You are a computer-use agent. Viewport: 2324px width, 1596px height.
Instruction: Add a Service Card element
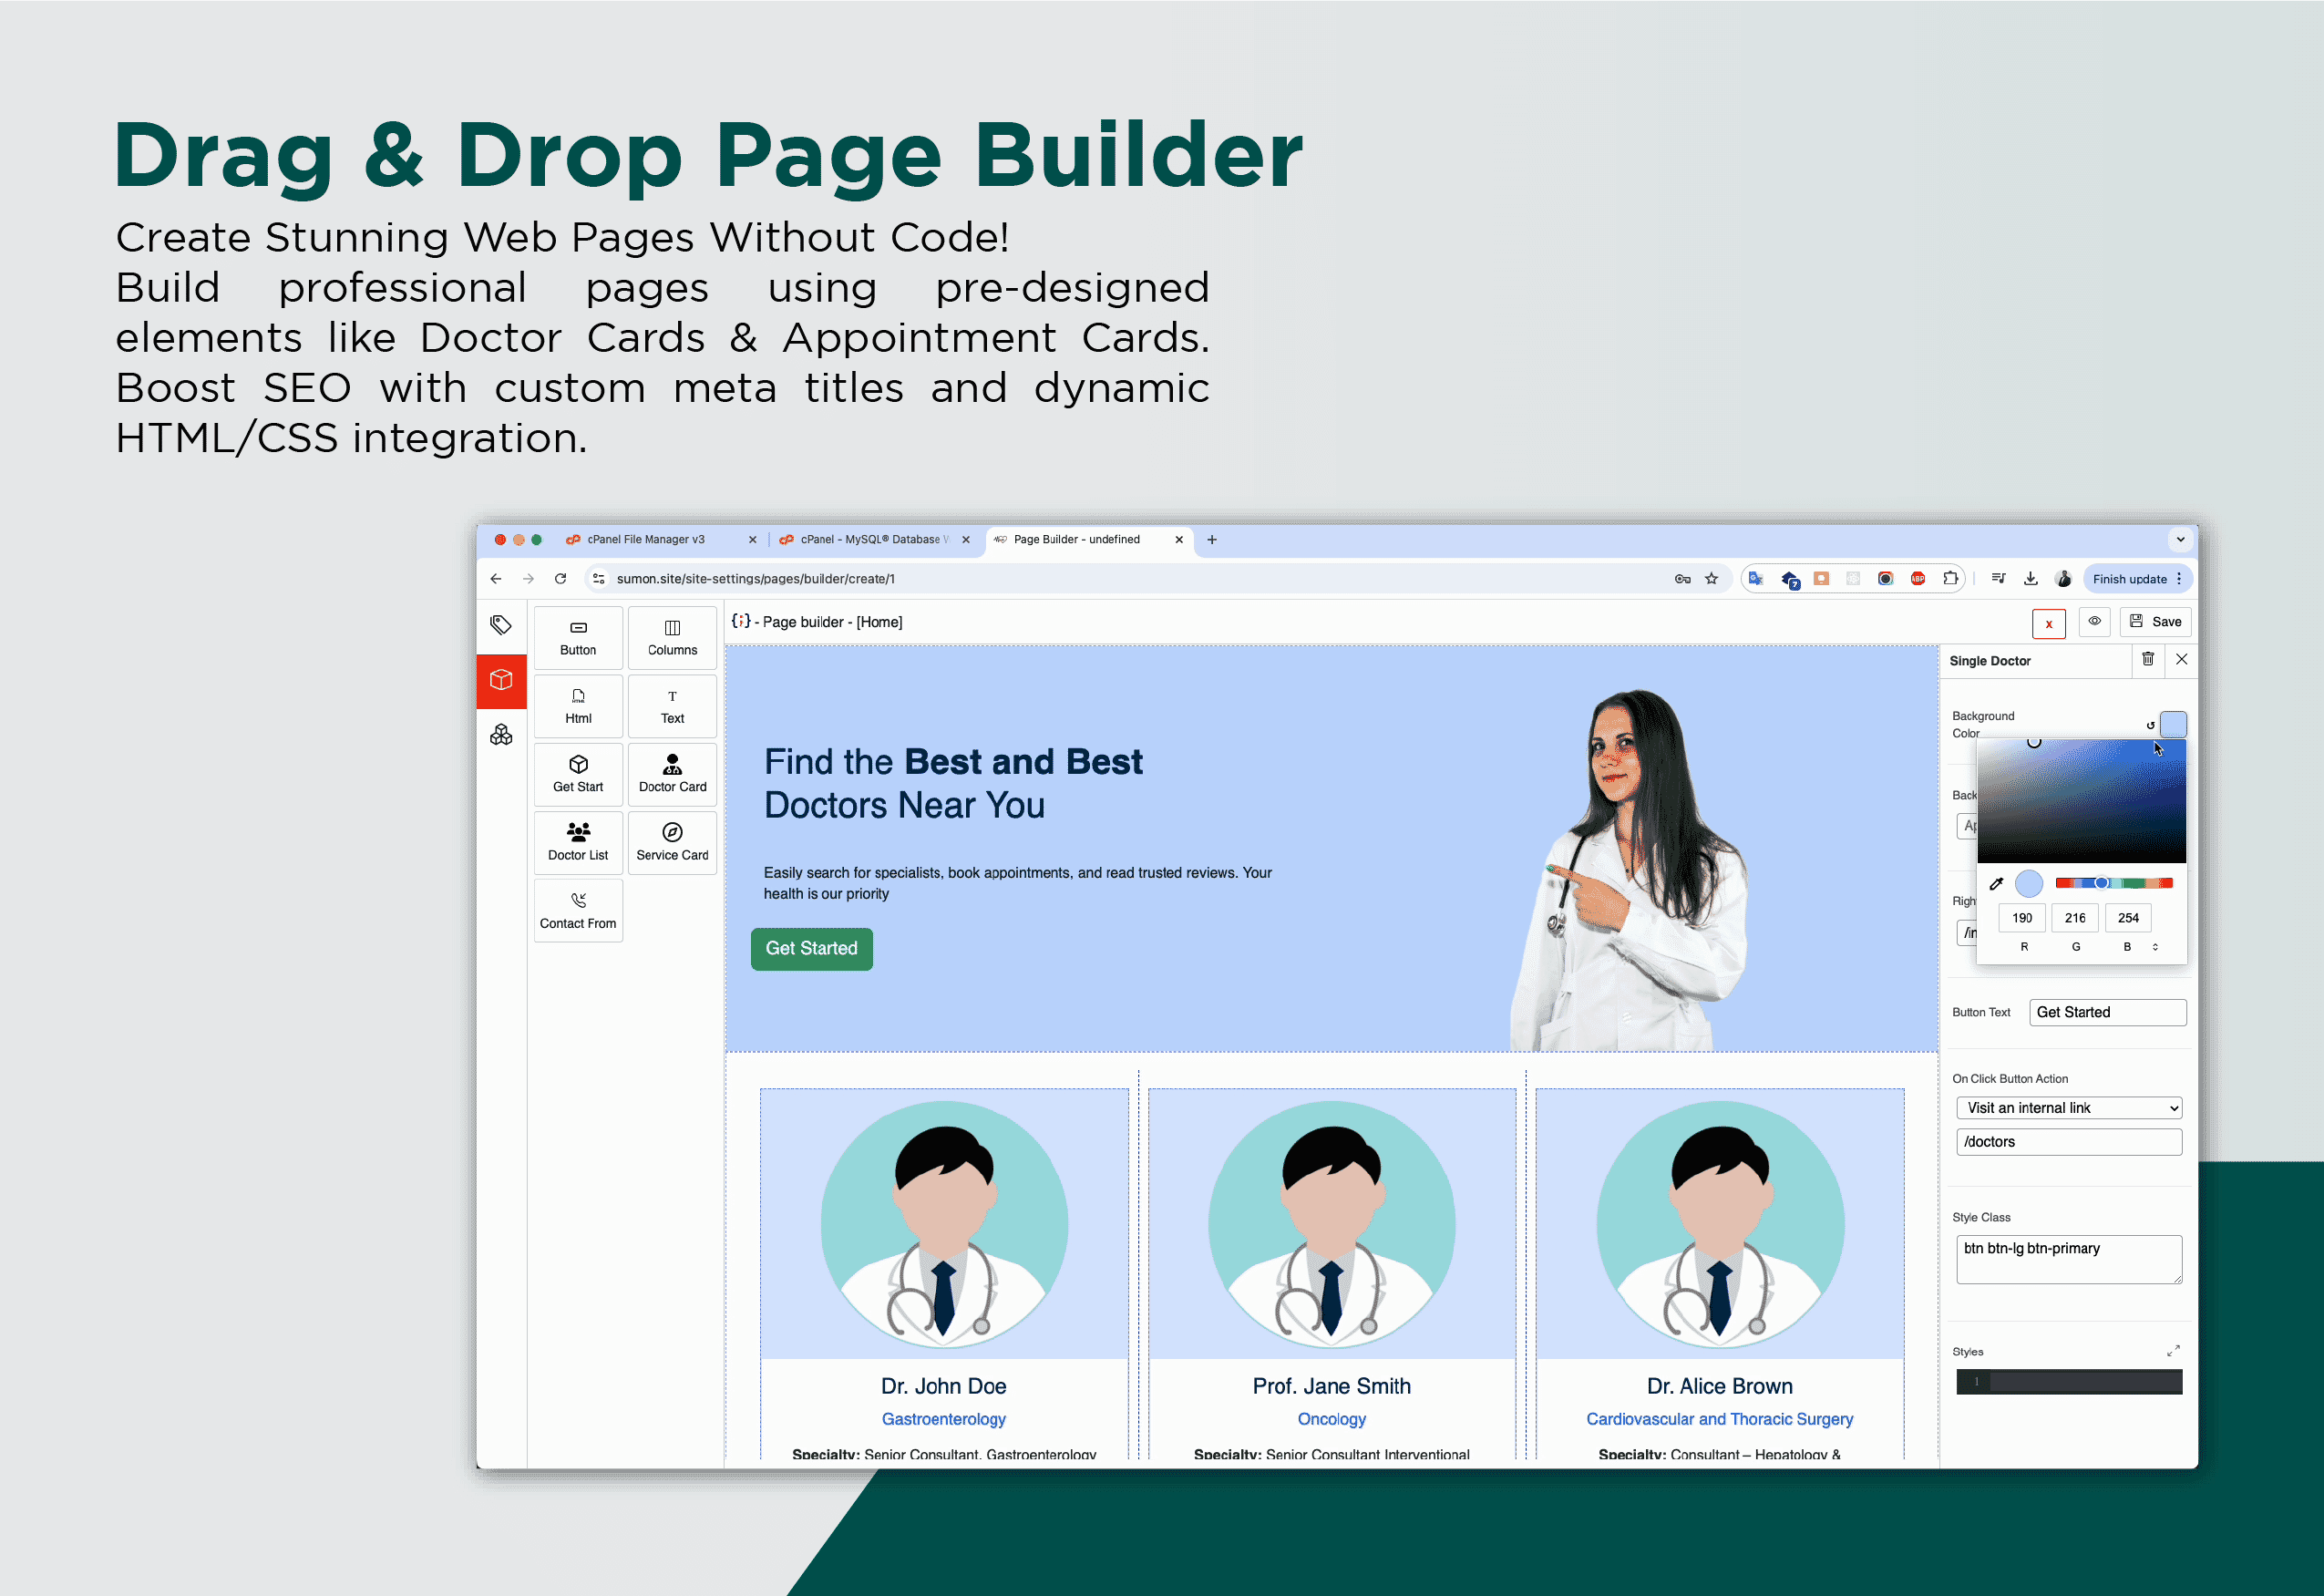pos(672,842)
